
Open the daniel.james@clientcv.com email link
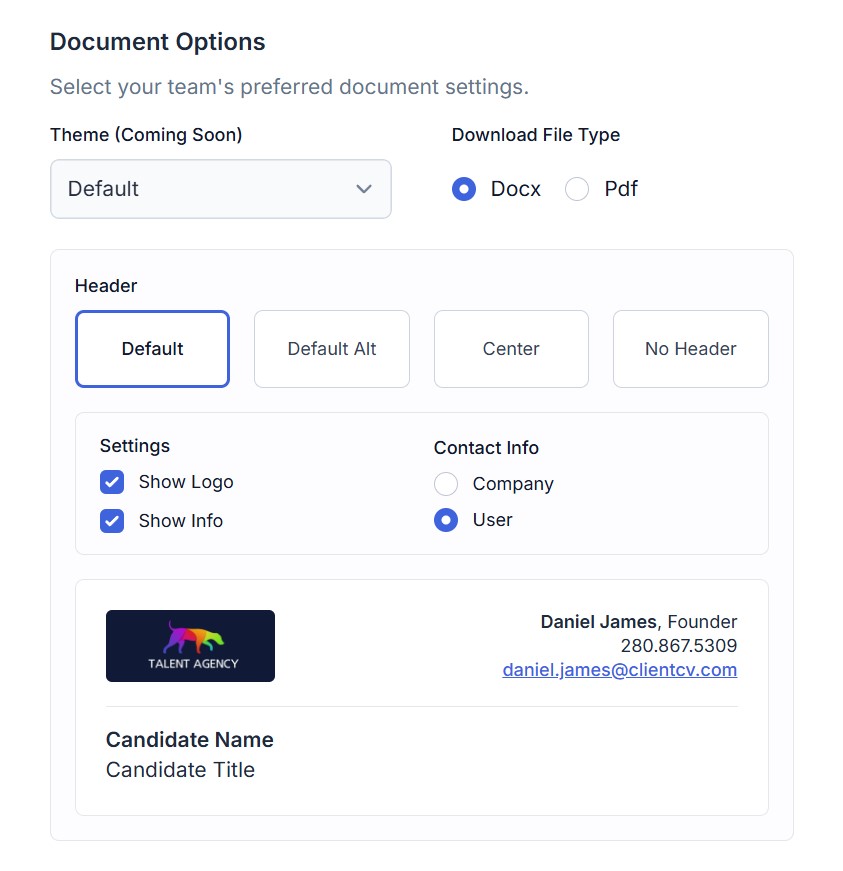tap(620, 670)
